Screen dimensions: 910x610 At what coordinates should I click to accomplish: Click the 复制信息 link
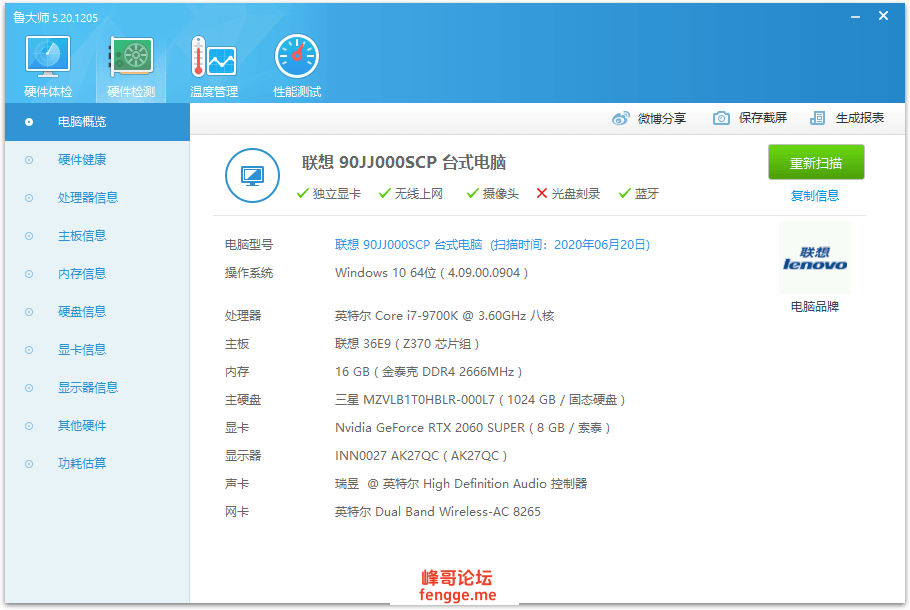coord(815,196)
